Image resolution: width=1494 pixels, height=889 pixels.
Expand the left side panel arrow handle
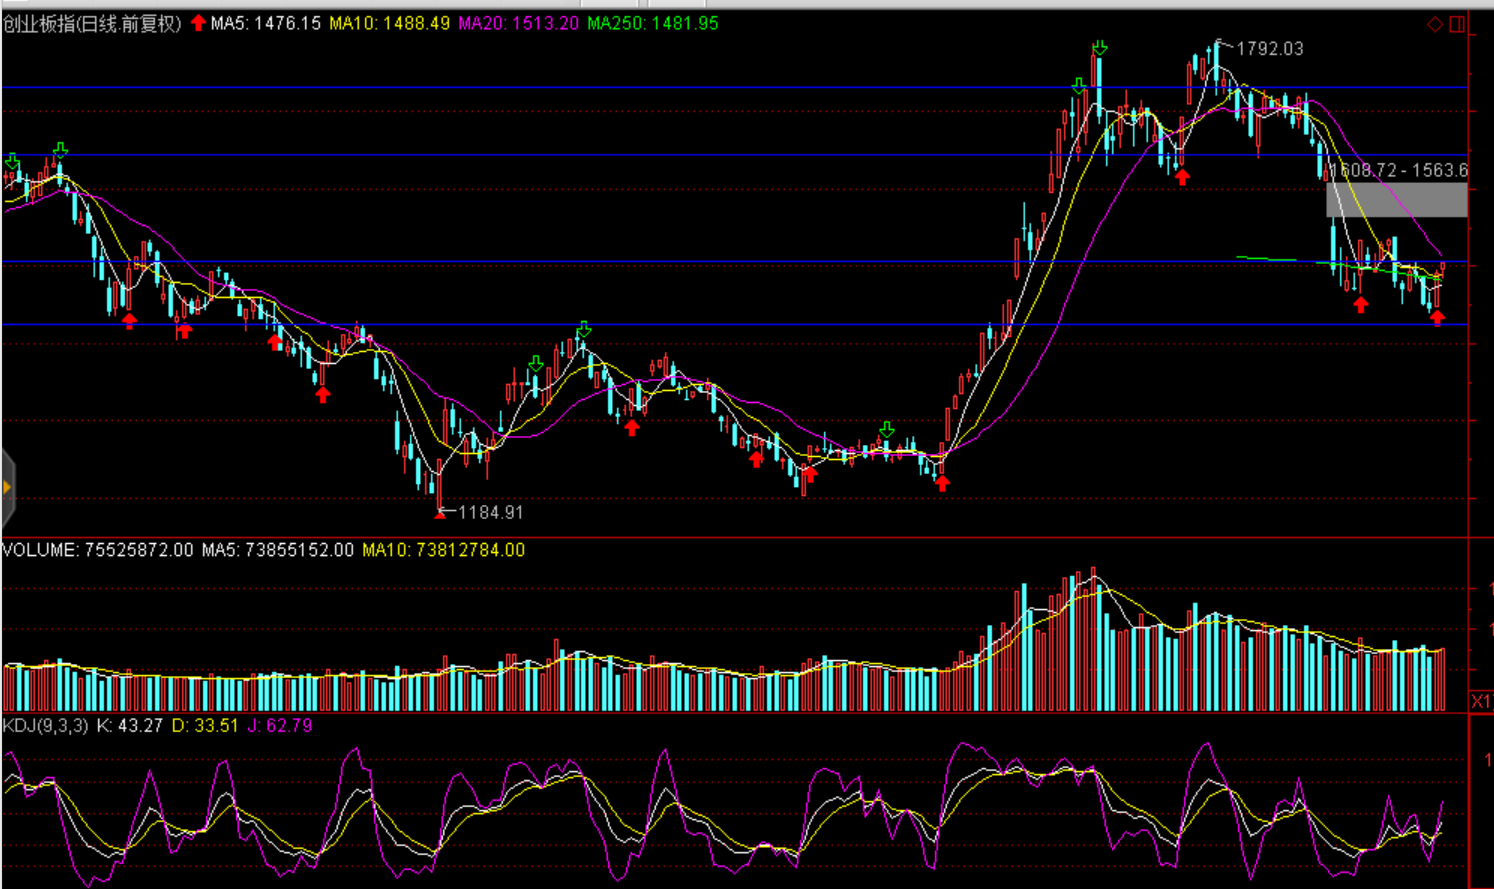click(7, 488)
